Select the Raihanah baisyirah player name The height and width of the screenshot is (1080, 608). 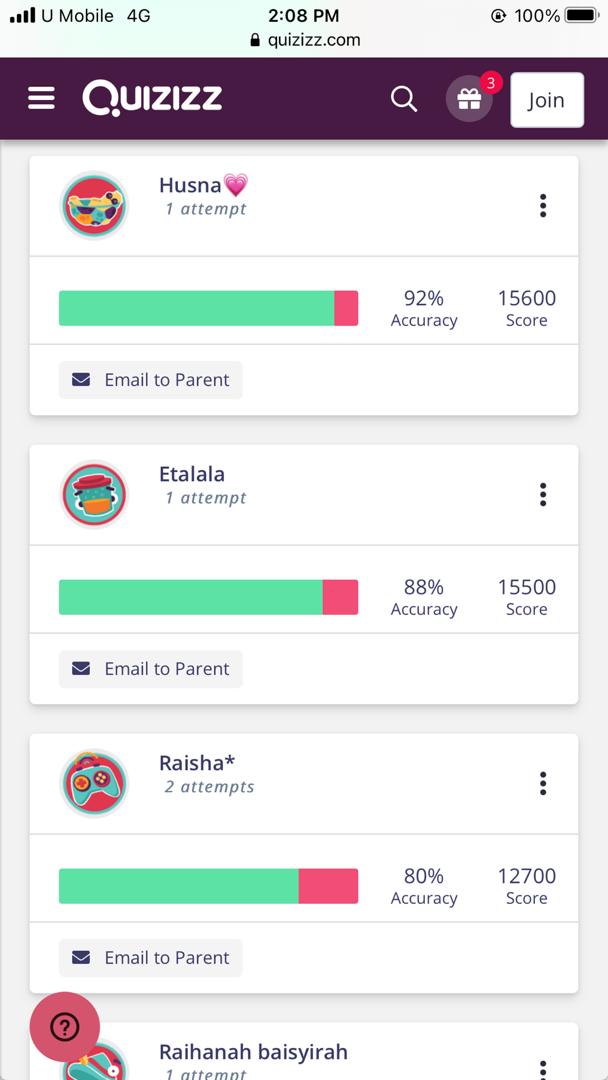click(253, 1052)
